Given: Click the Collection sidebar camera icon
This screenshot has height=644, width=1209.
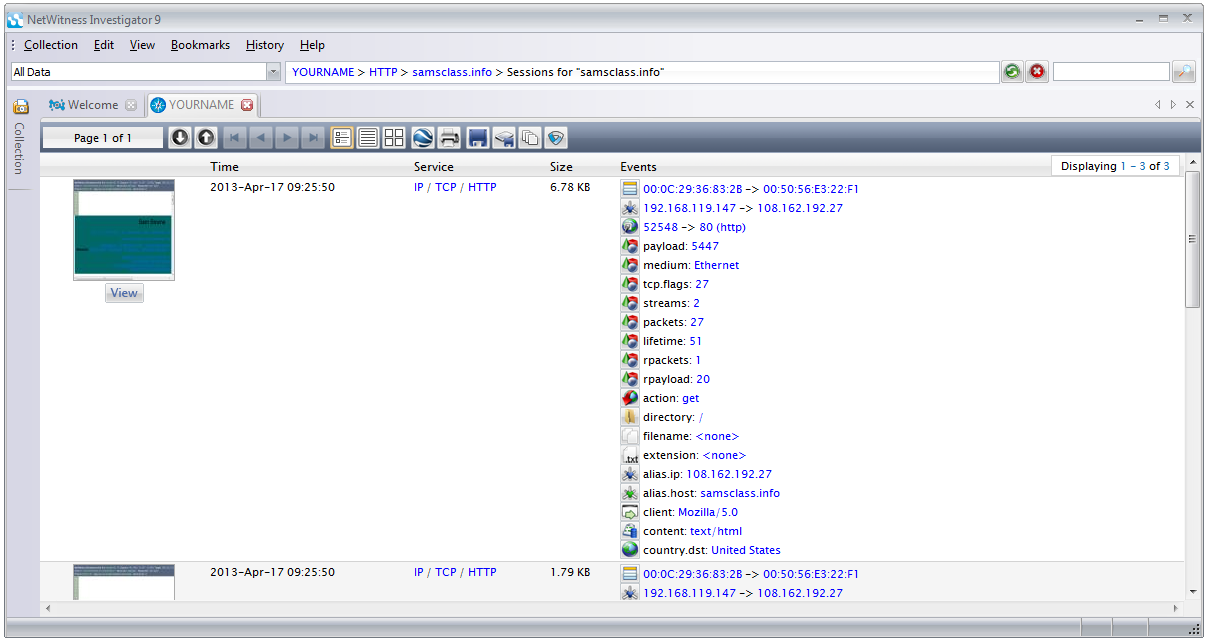Looking at the screenshot, I should pos(20,106).
